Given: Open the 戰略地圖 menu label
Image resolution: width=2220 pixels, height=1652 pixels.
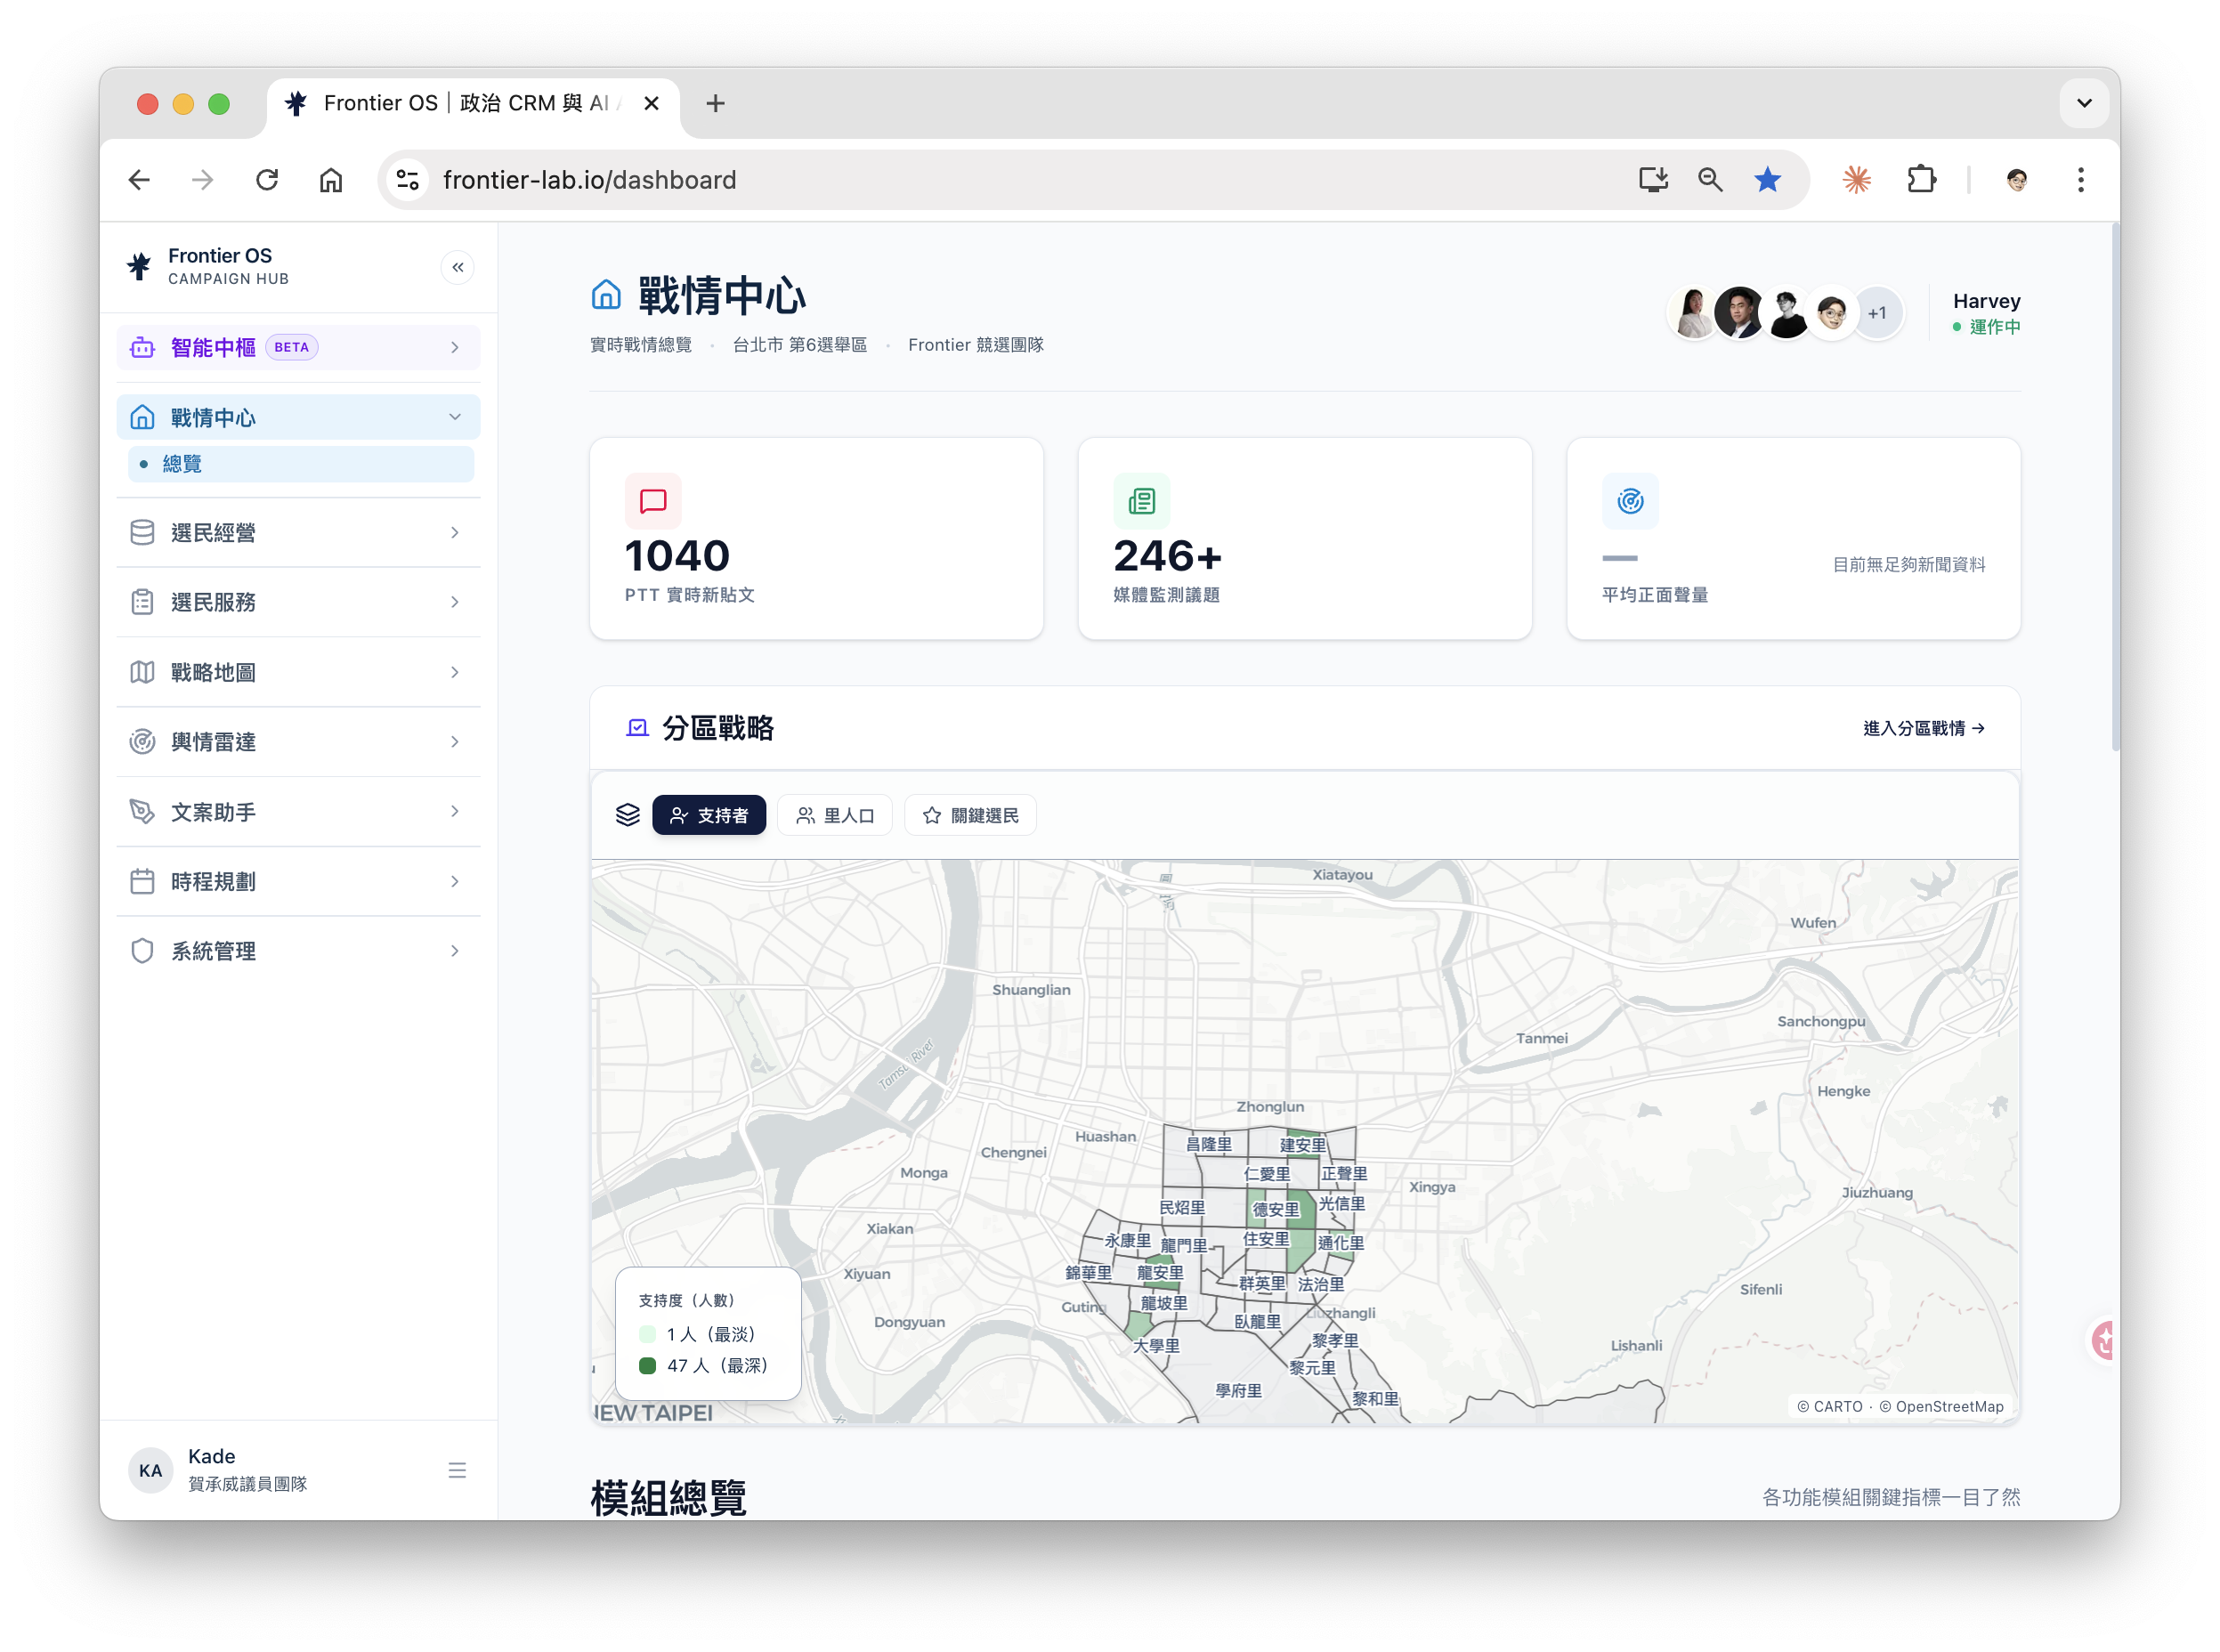Looking at the screenshot, I should (213, 672).
